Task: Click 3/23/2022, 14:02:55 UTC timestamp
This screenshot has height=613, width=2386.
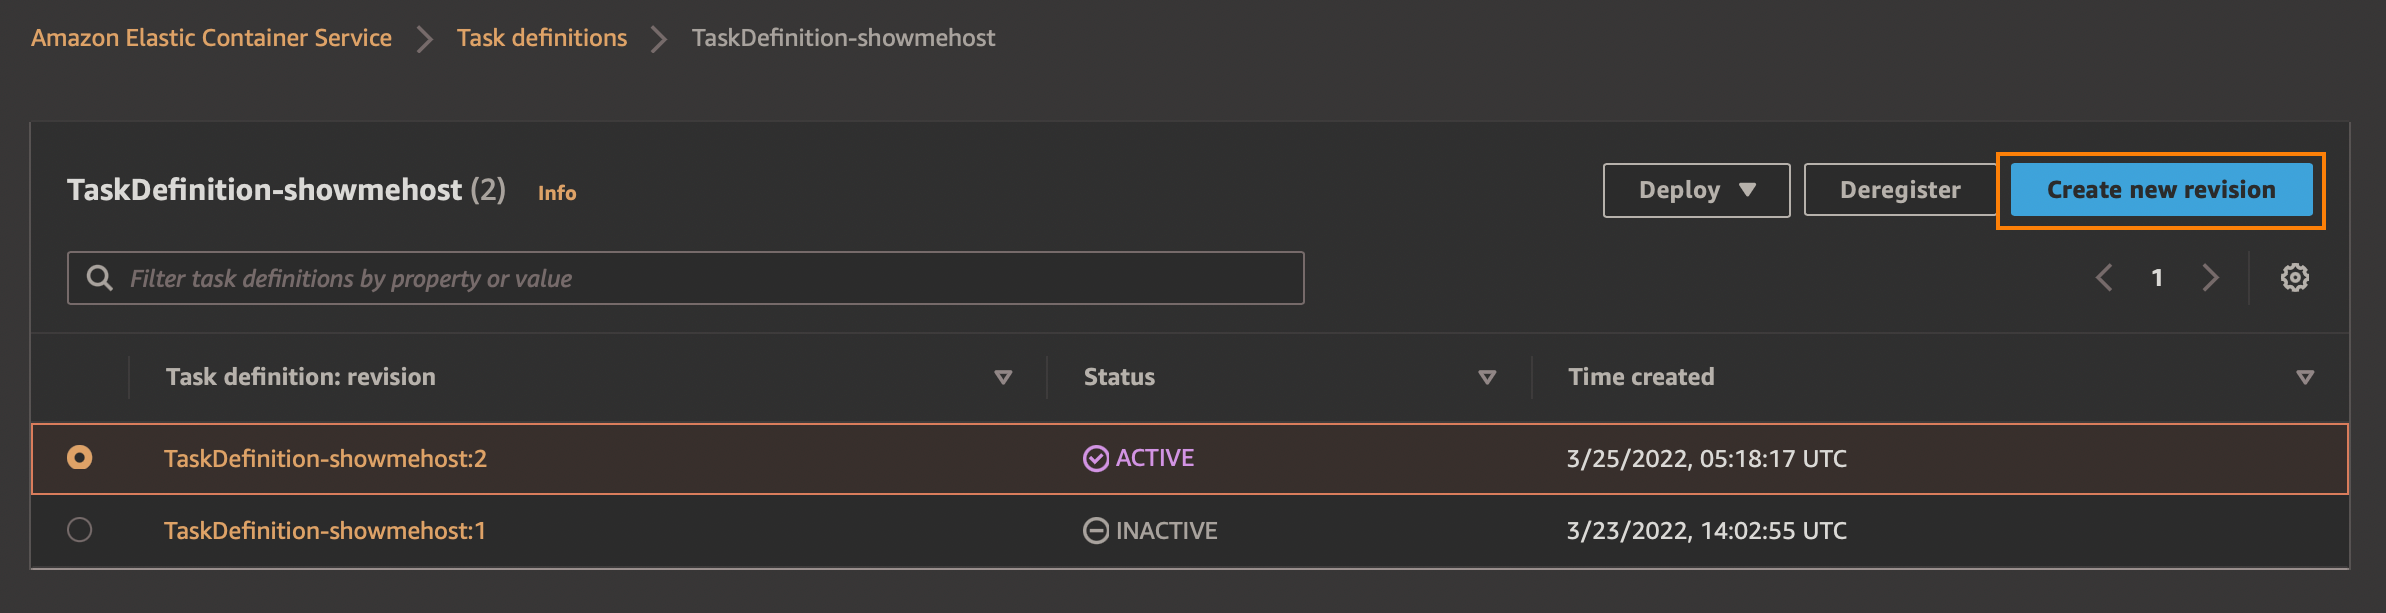Action: click(x=1706, y=531)
